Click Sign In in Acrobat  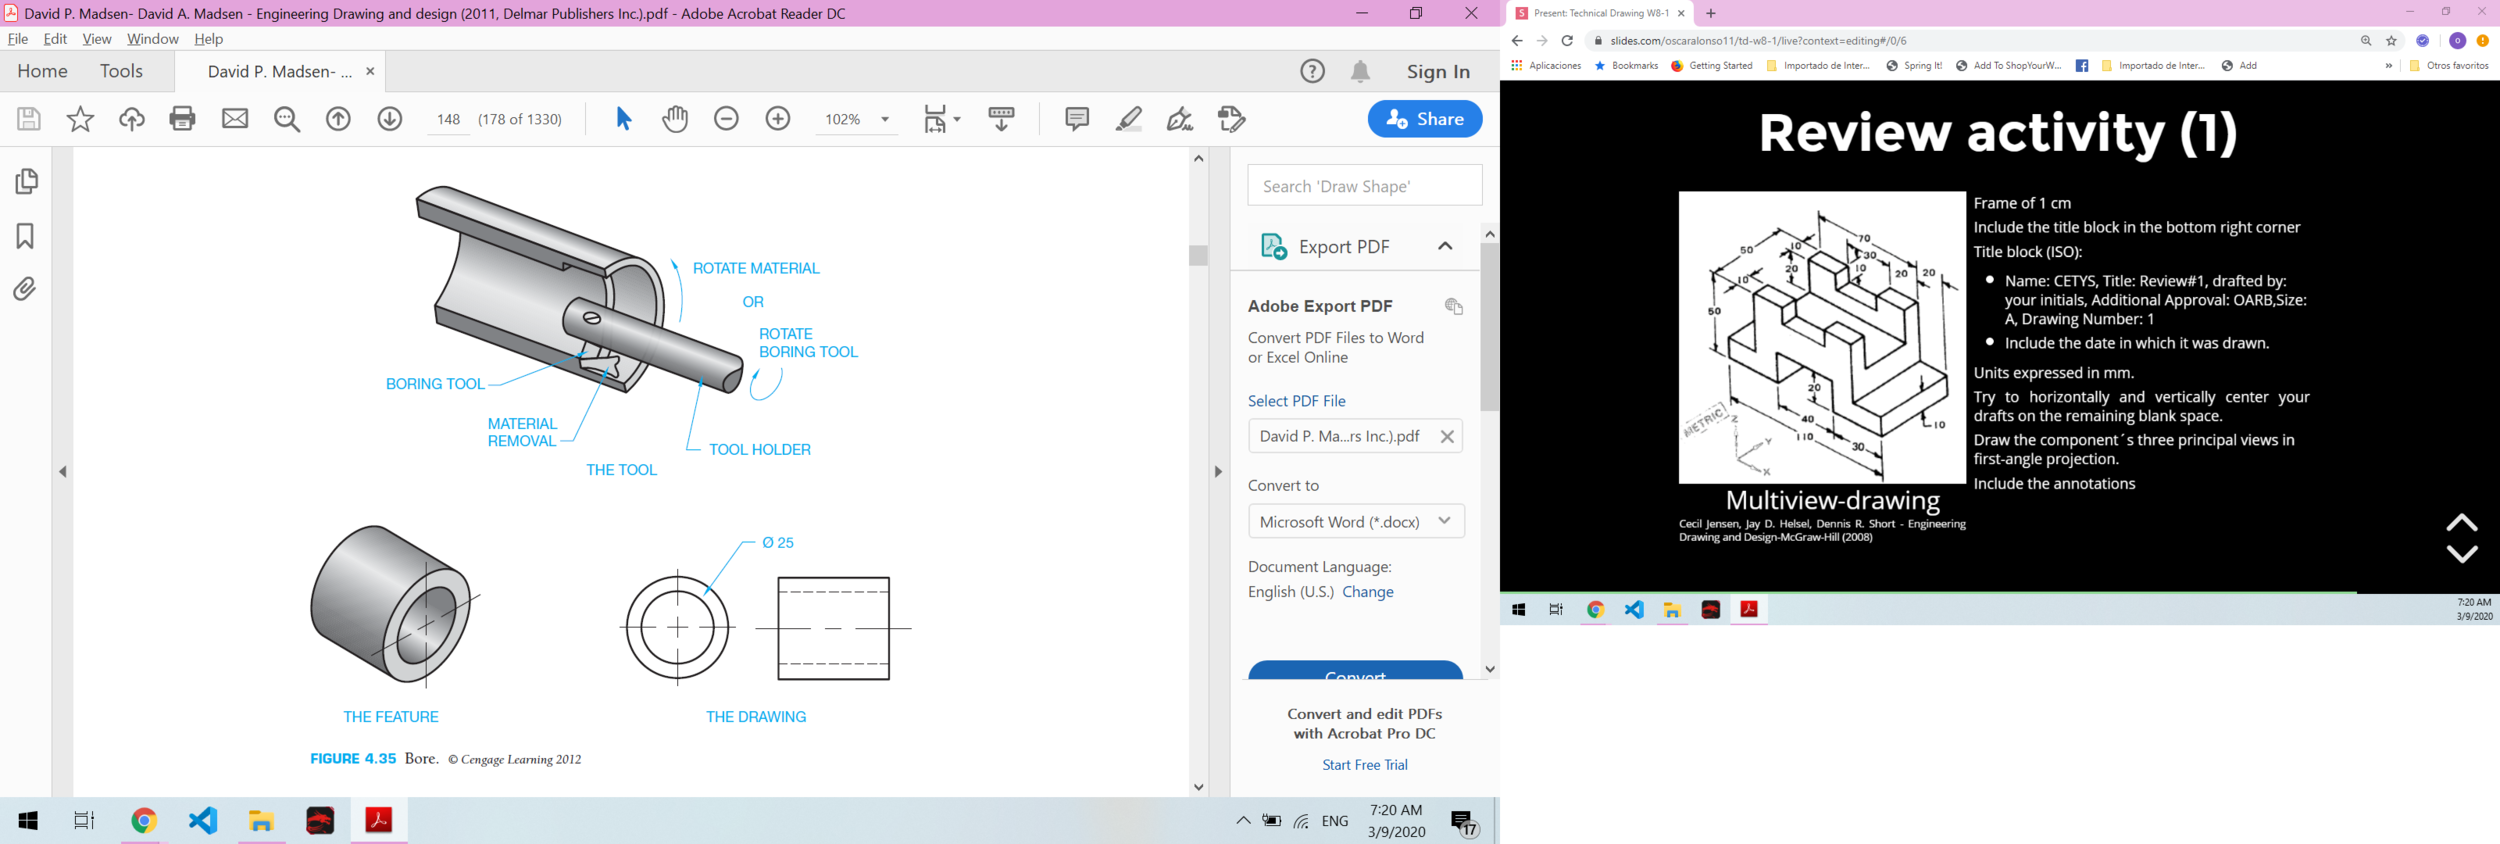(1438, 71)
